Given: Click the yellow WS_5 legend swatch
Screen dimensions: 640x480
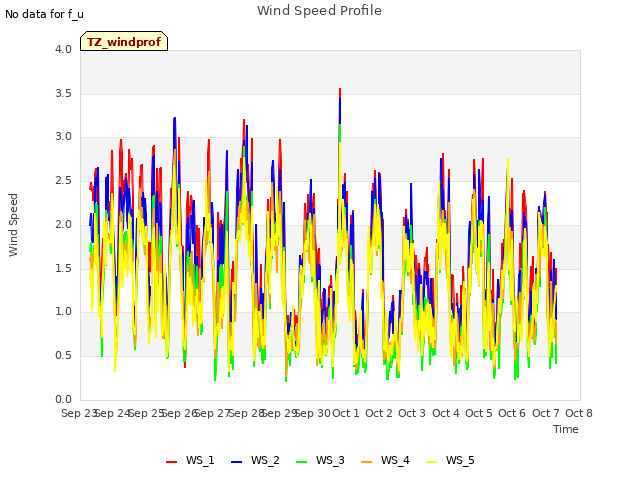Looking at the screenshot, I should pos(431,461).
